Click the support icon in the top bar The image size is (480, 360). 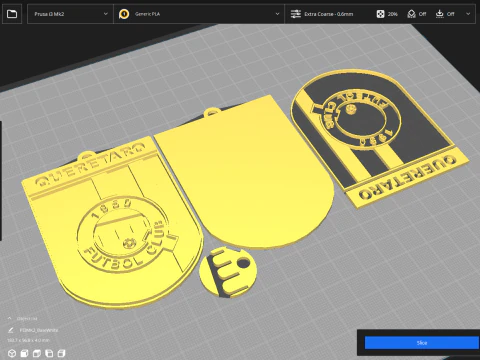(411, 14)
